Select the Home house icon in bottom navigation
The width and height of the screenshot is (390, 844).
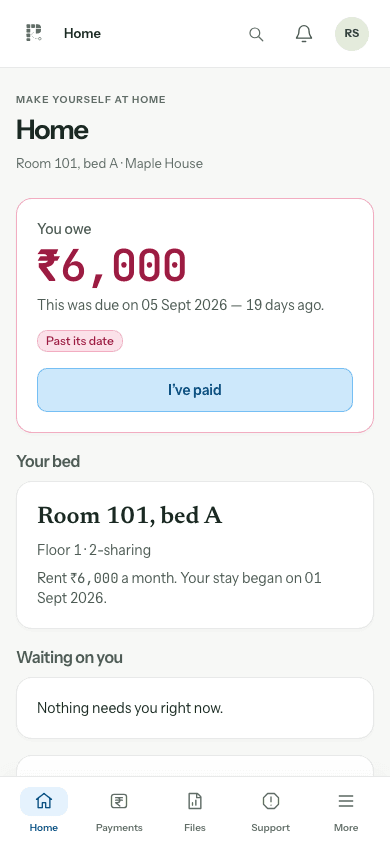click(x=44, y=801)
